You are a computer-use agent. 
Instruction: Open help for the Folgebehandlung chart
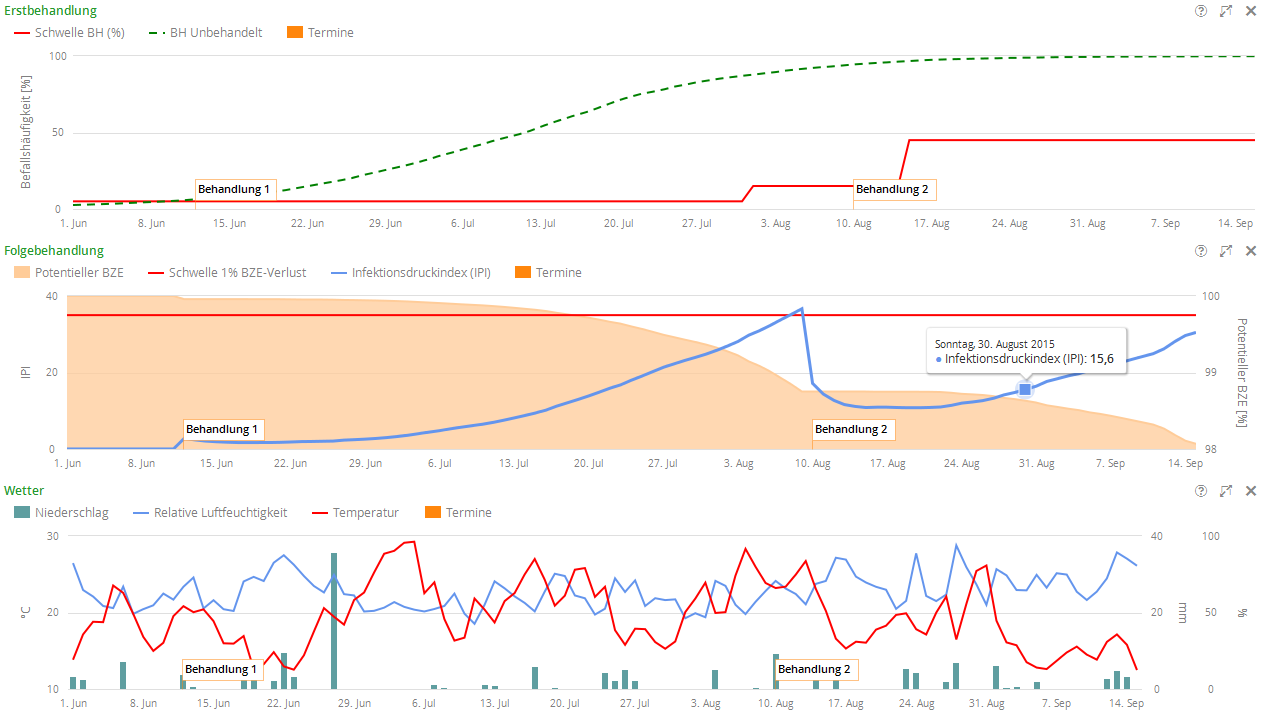tap(1201, 251)
